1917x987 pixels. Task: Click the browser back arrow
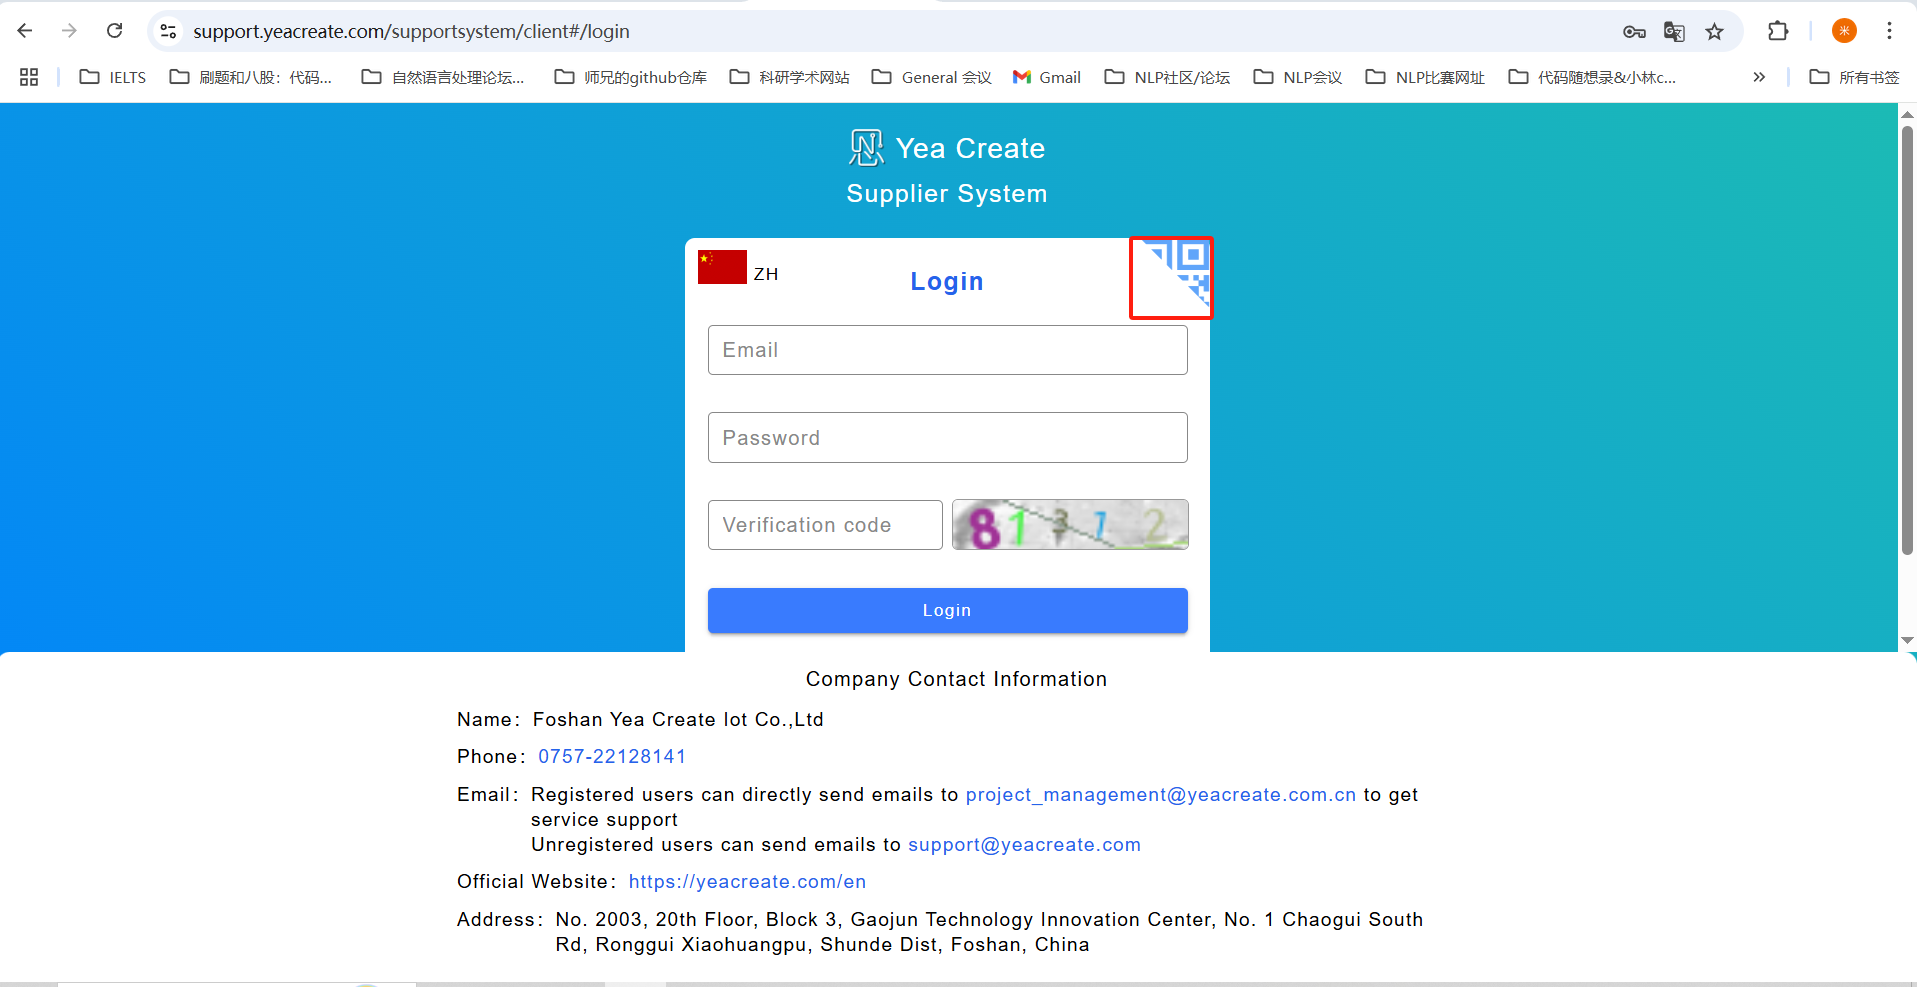[x=25, y=31]
